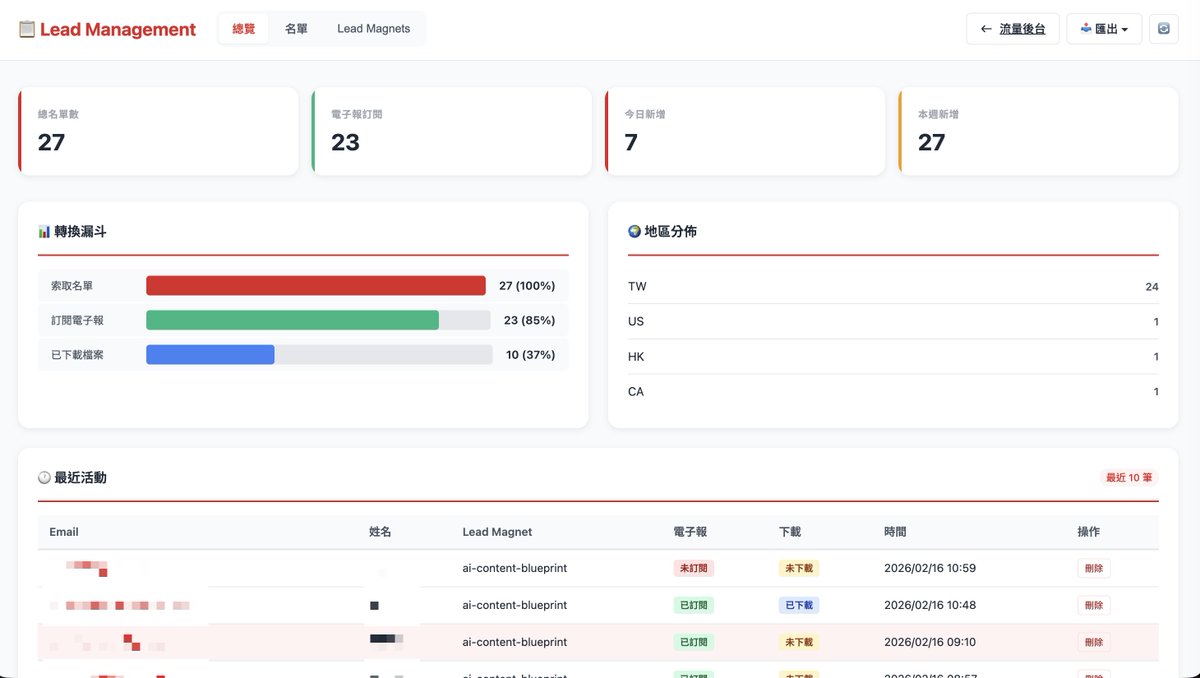Image resolution: width=1200 pixels, height=678 pixels.
Task: Click the globe icon next to 地區分佈
Action: tap(634, 231)
